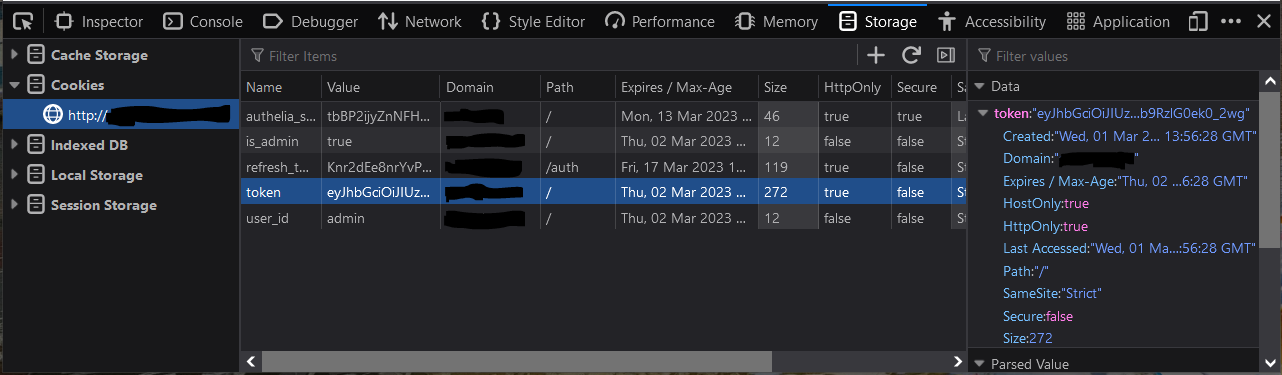Click the horizontal scrollbar under cookie table
This screenshot has width=1282, height=375.
(516, 360)
